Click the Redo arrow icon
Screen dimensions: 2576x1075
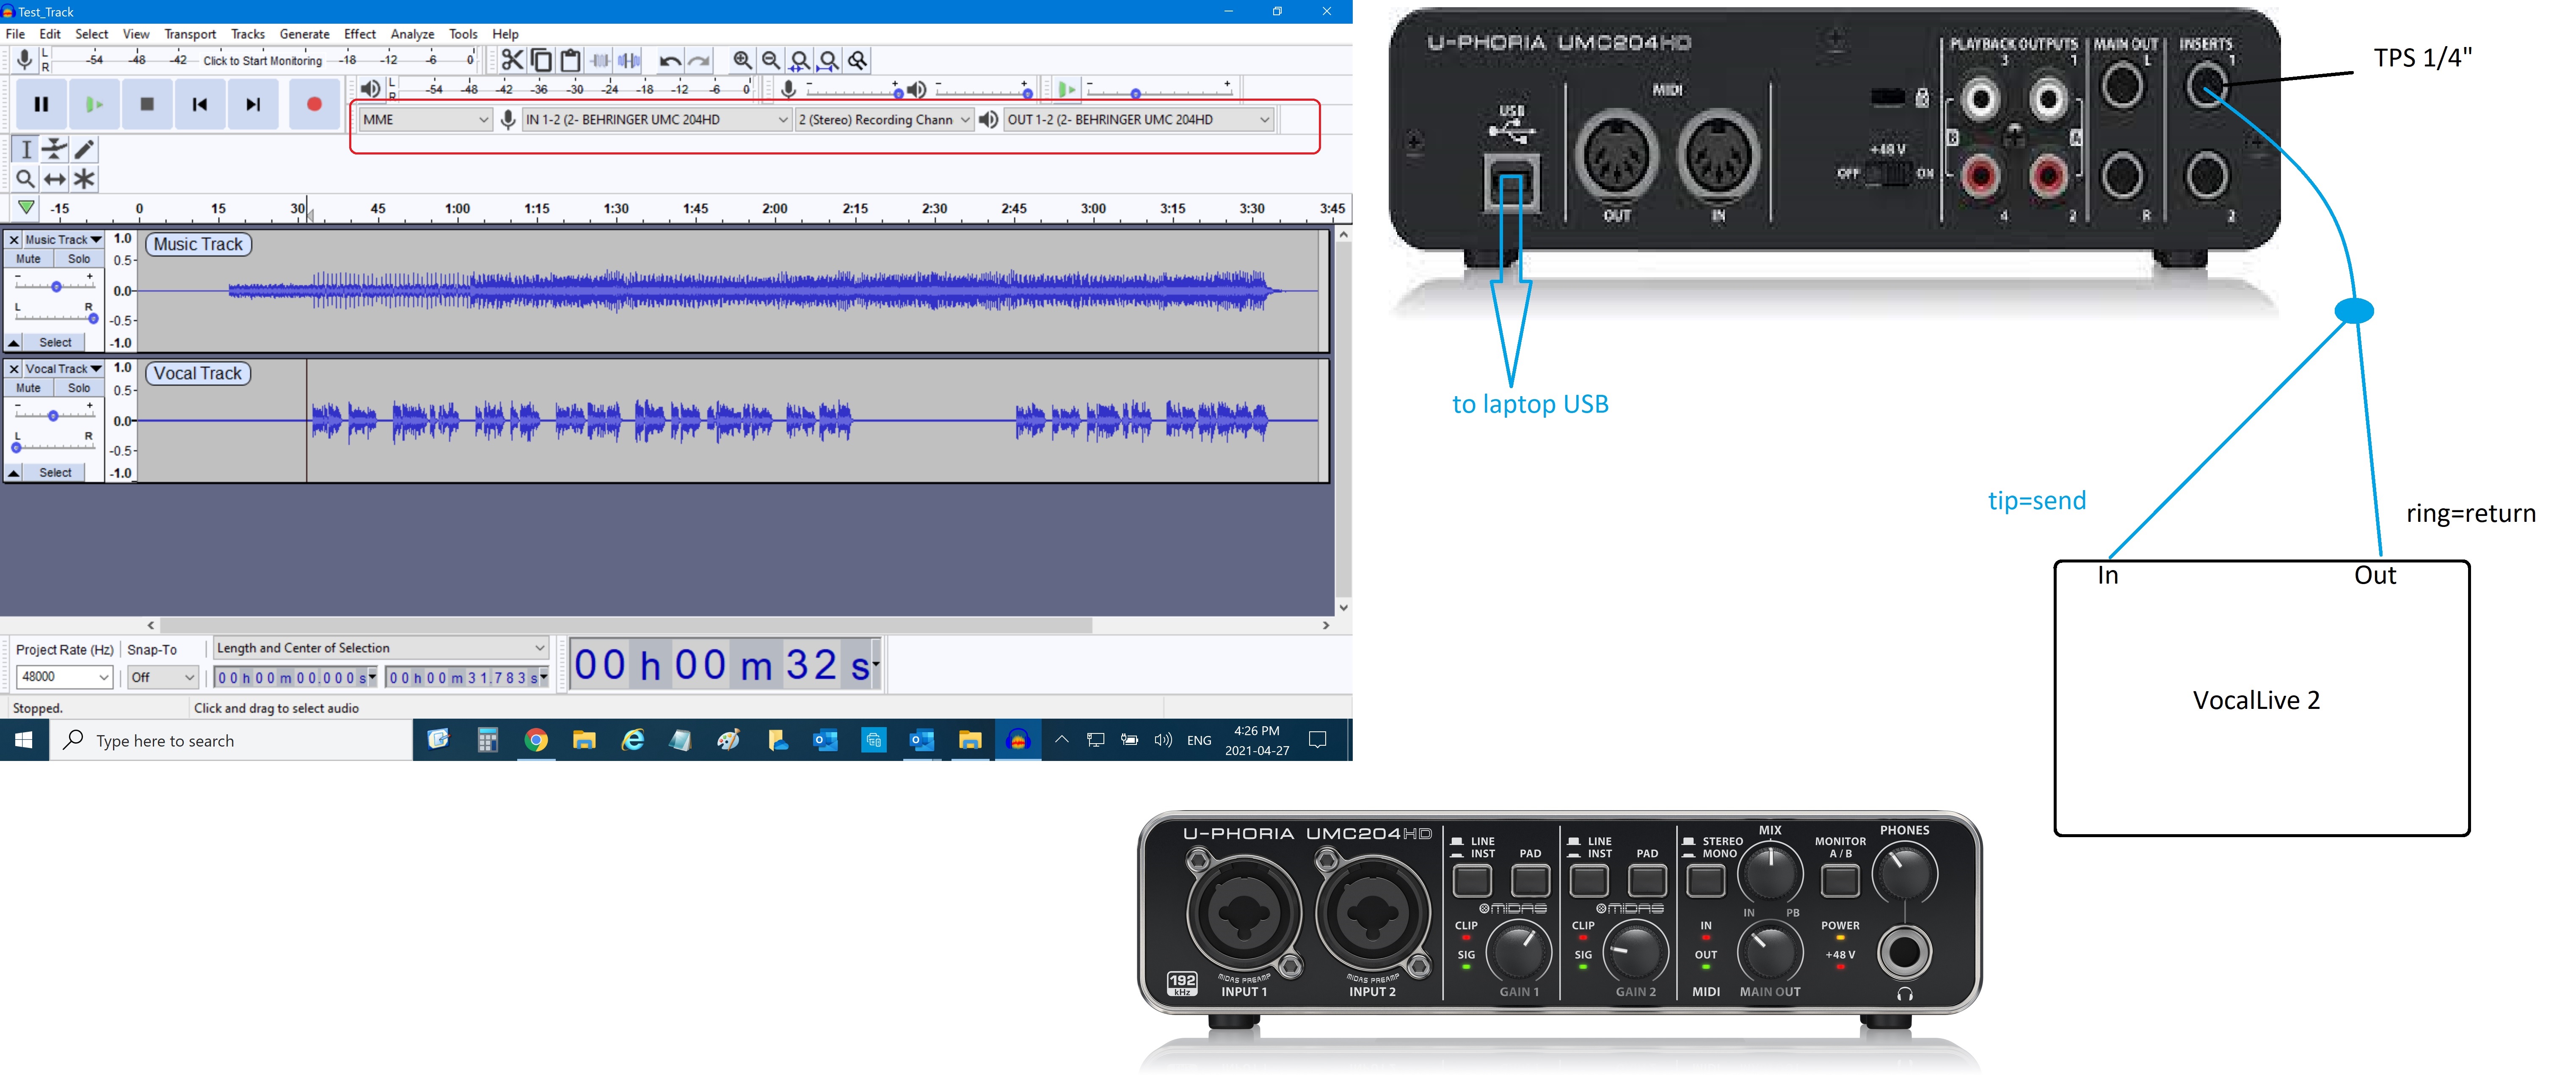pos(699,60)
